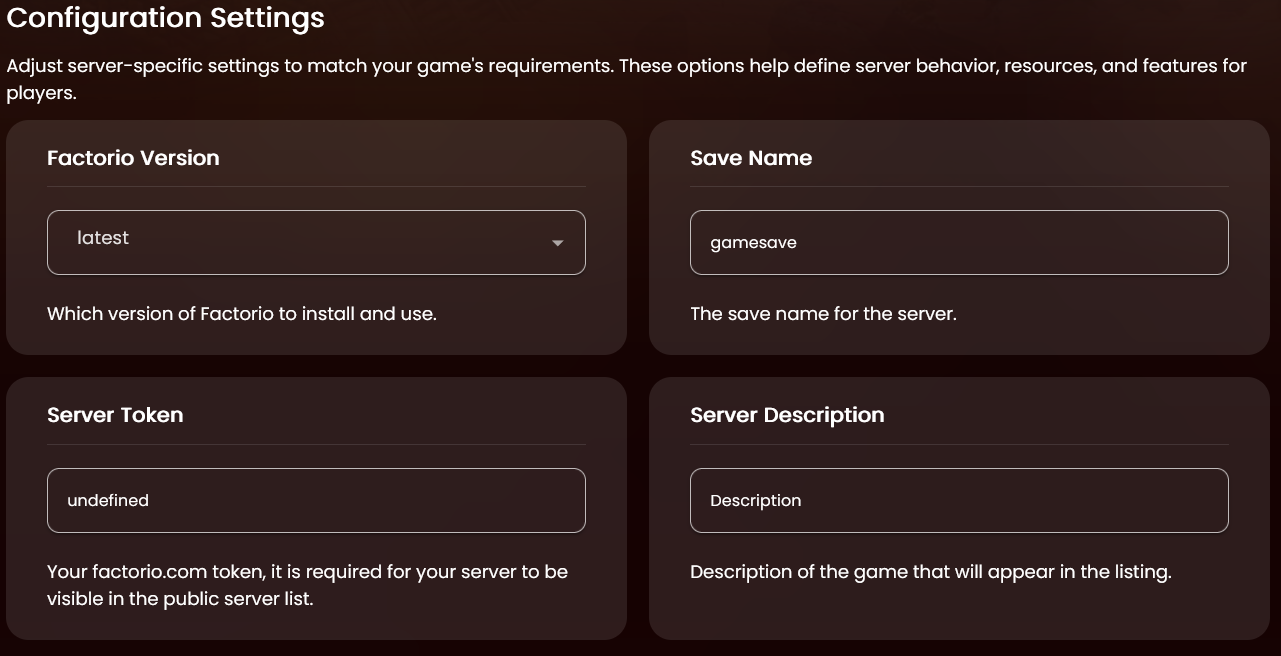Image resolution: width=1281 pixels, height=656 pixels.
Task: Click the 'Configuration Settings' page title
Action: pyautogui.click(x=166, y=18)
